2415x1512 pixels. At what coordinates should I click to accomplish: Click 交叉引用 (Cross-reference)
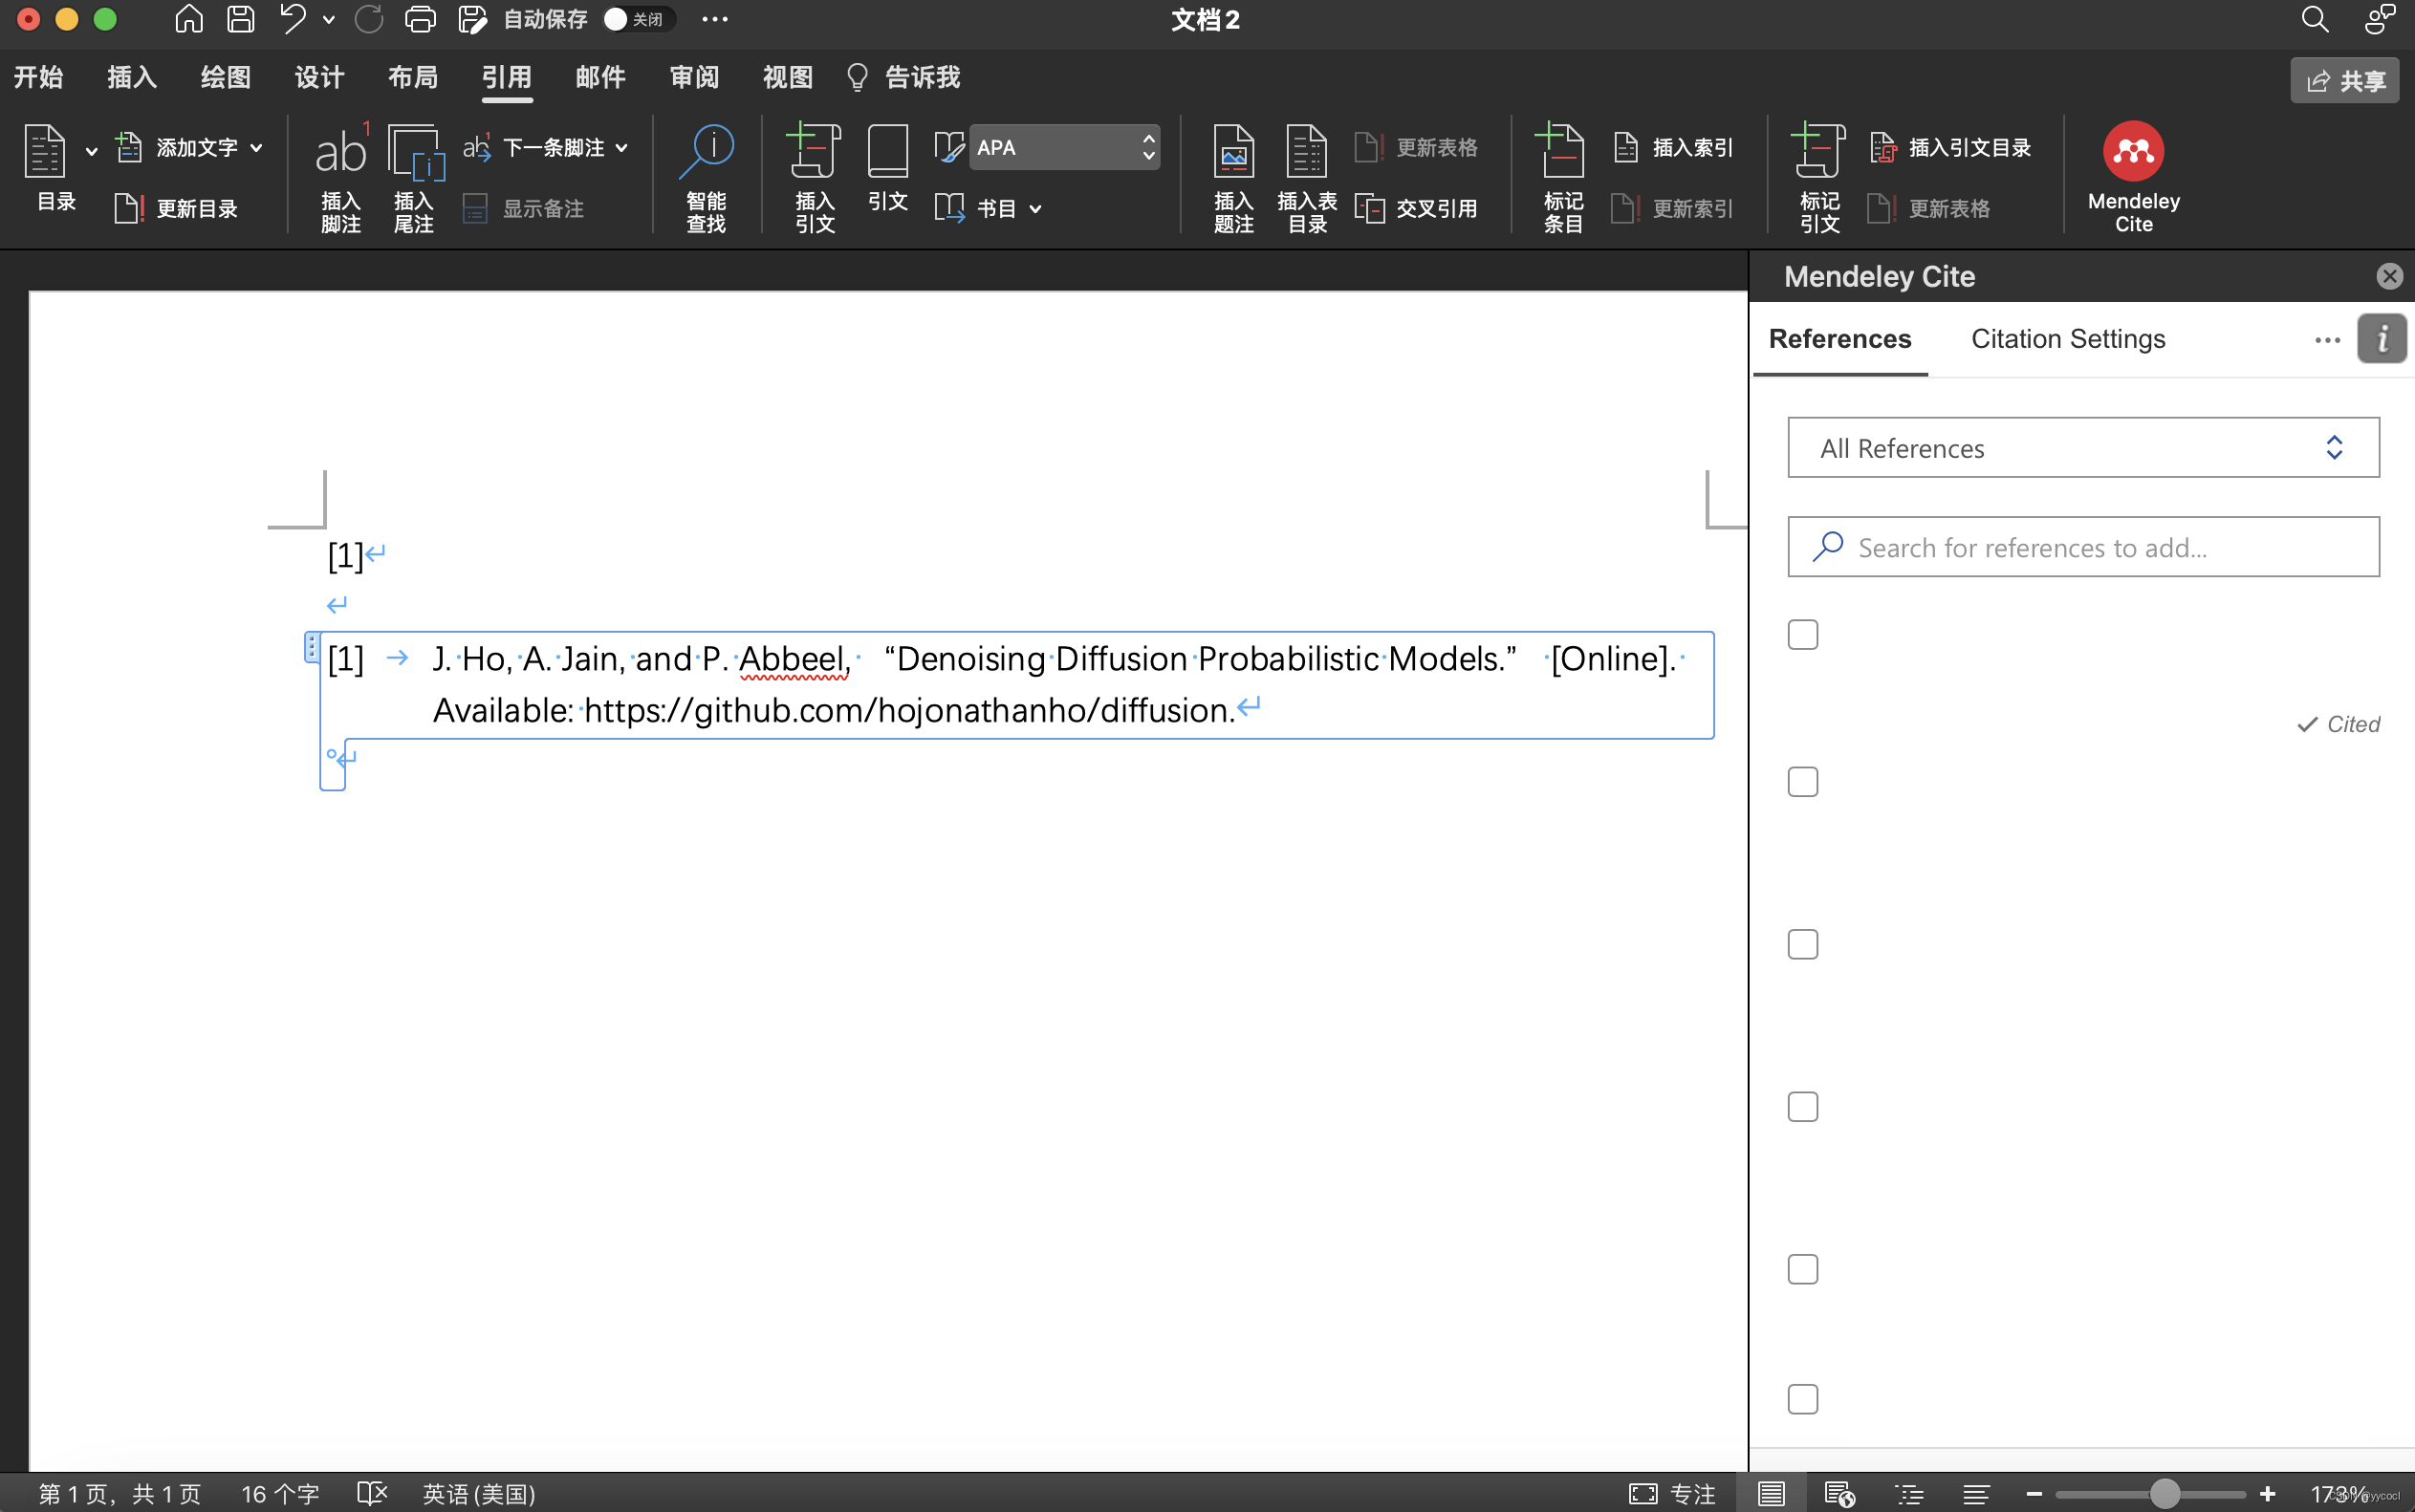point(1416,208)
